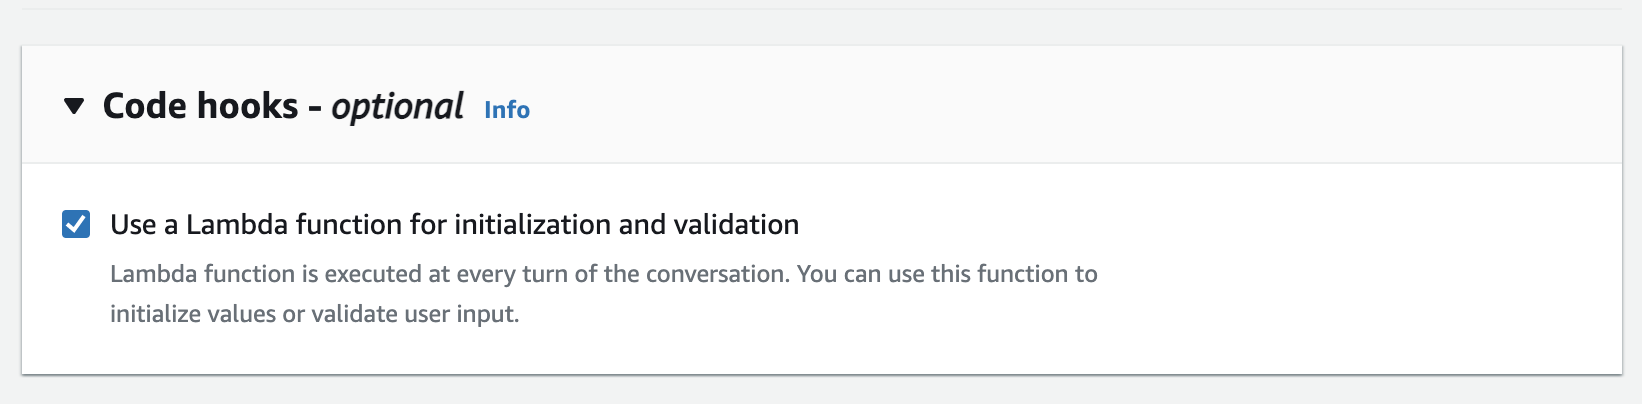Uncheck the Lambda function checkbox
Viewport: 1642px width, 404px height.
(x=76, y=224)
